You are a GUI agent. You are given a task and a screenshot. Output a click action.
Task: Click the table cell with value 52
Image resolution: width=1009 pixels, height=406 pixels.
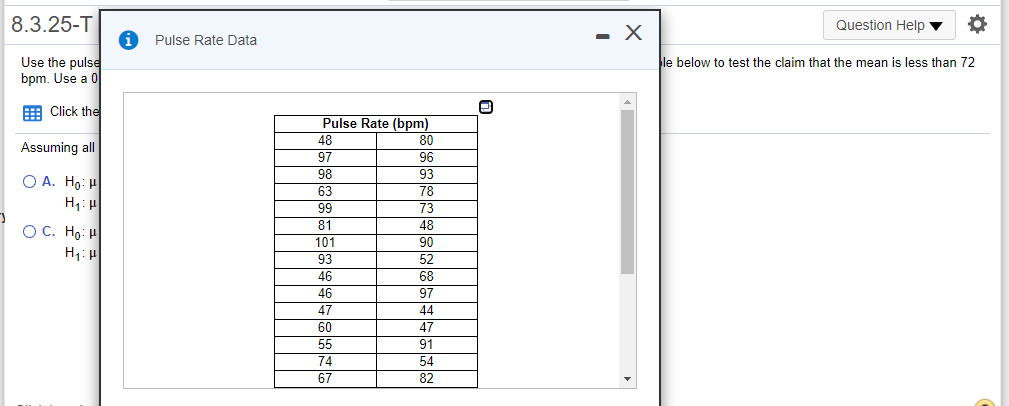427,259
